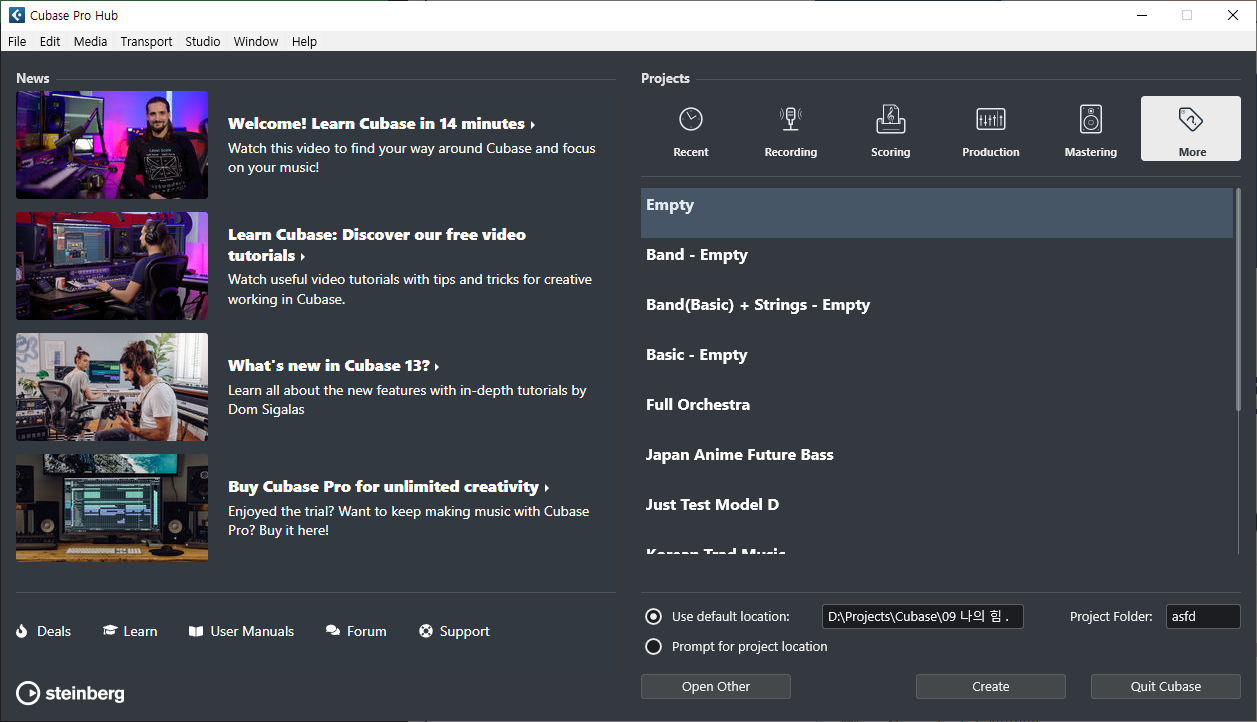The width and height of the screenshot is (1257, 722).
Task: Open the Recent projects category
Action: (x=691, y=129)
